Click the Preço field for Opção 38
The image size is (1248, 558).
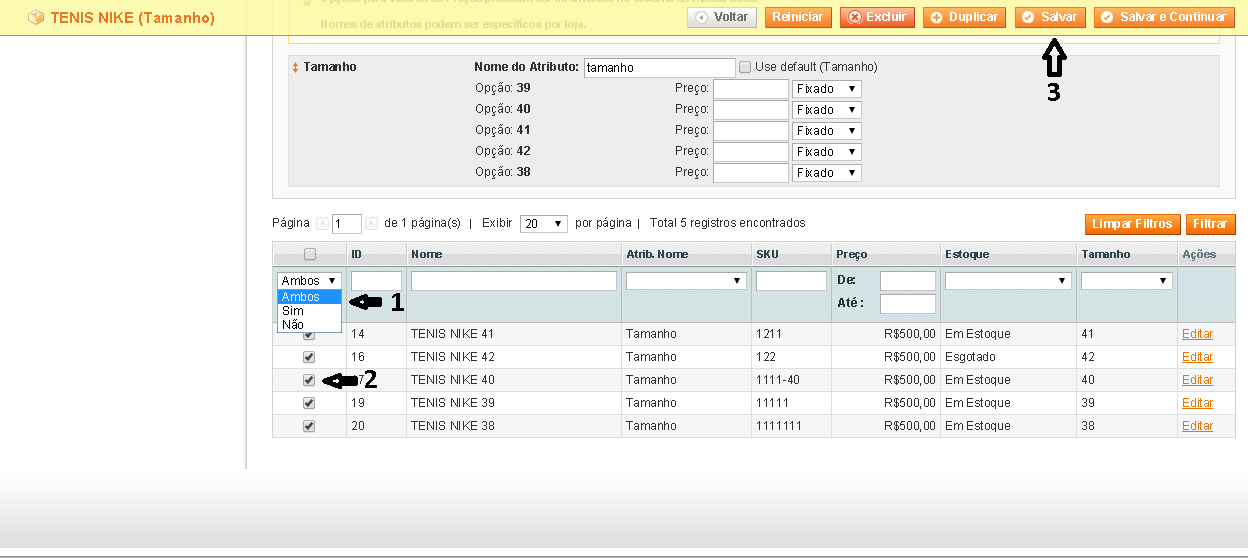[x=751, y=173]
